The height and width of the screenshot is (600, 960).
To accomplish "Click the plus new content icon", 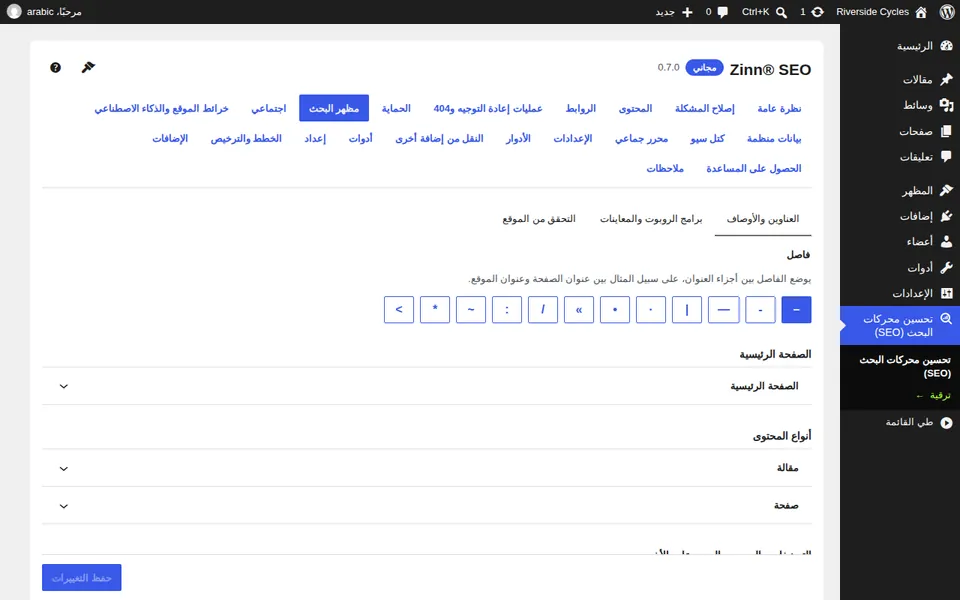I will pos(687,12).
